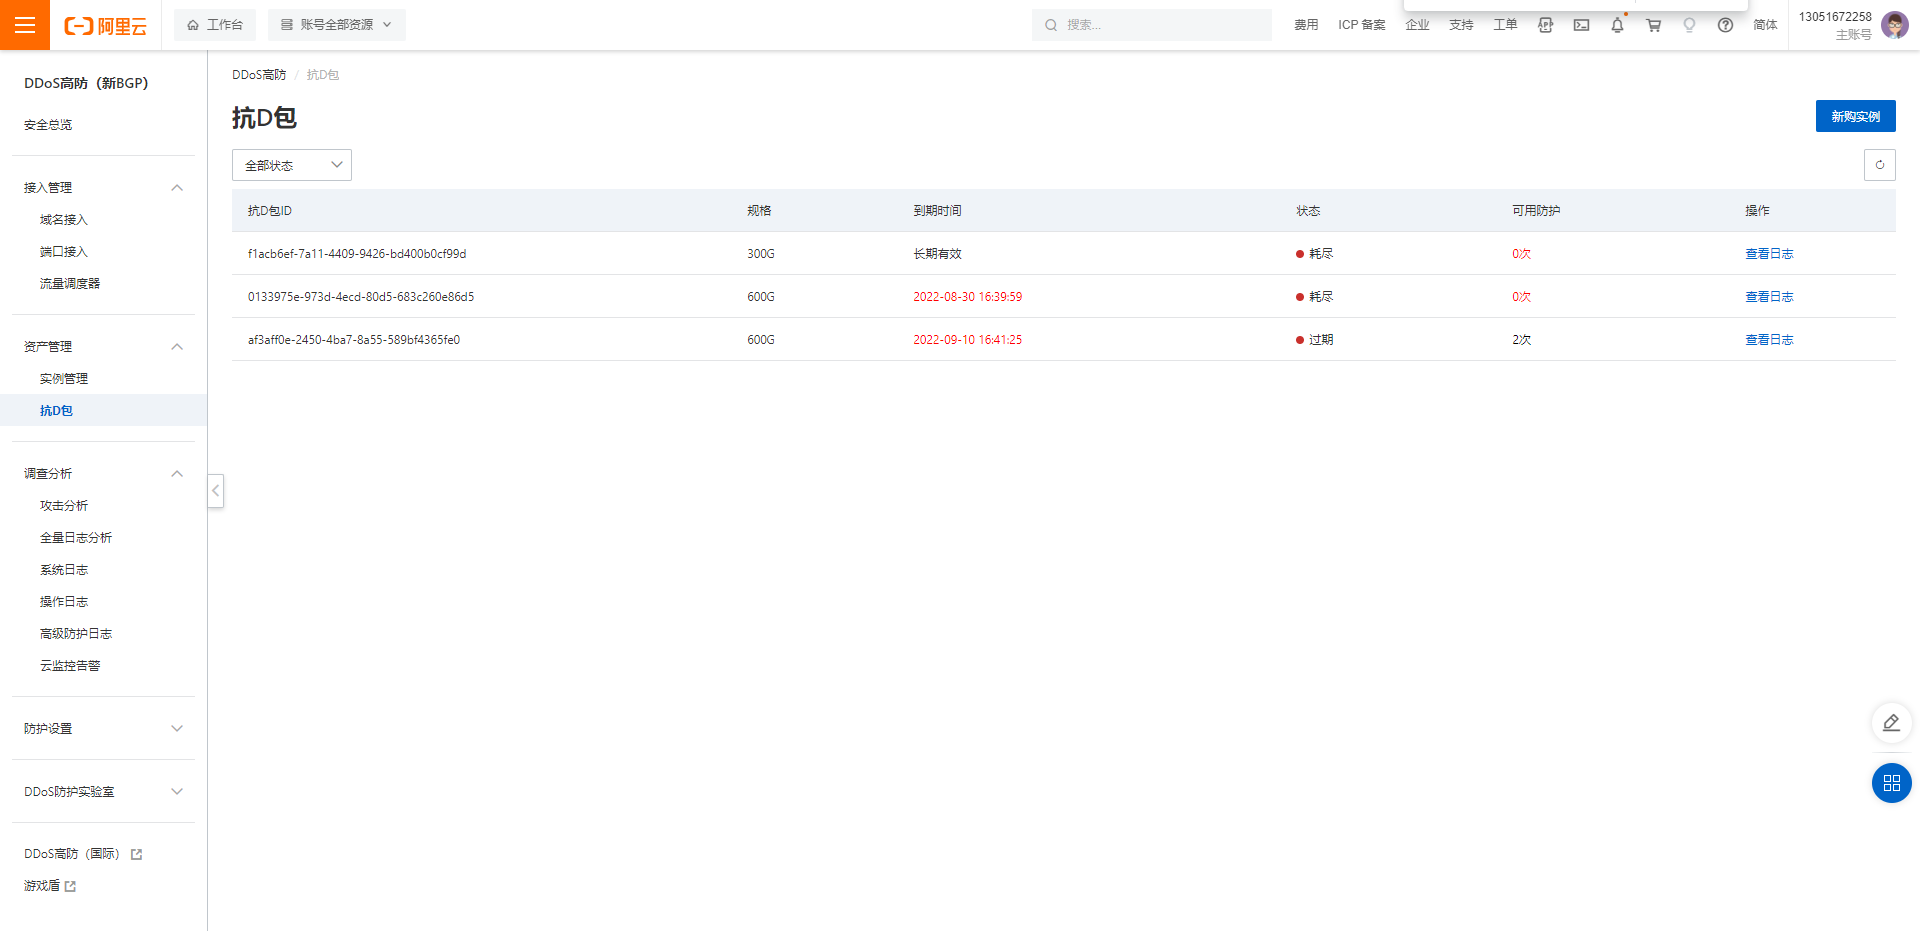The width and height of the screenshot is (1920, 931).
Task: Collapse the left sidebar with the arrow handle
Action: pyautogui.click(x=216, y=490)
